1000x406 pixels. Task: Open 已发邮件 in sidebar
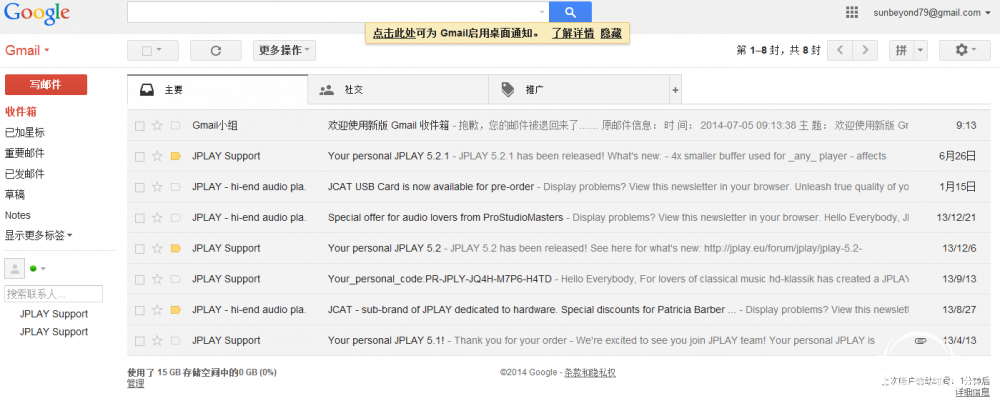(24, 173)
